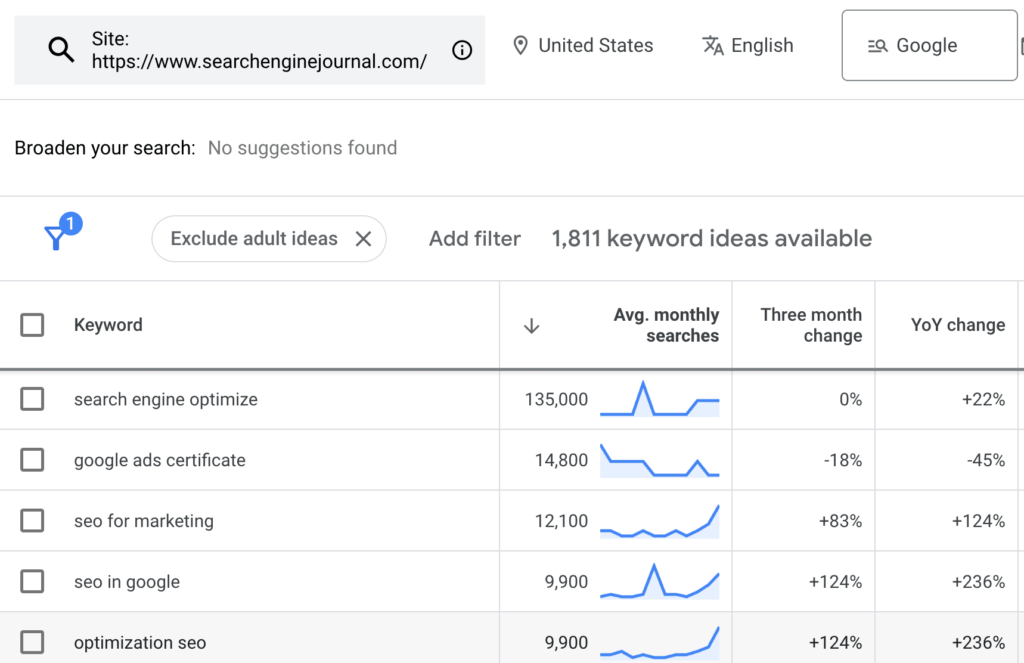Check the checkbox for google ads certificate
This screenshot has height=663, width=1024.
click(32, 460)
